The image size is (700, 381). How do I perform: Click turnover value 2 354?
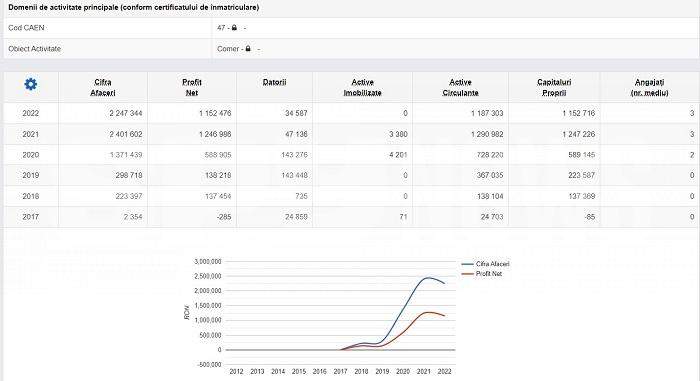[x=133, y=217]
